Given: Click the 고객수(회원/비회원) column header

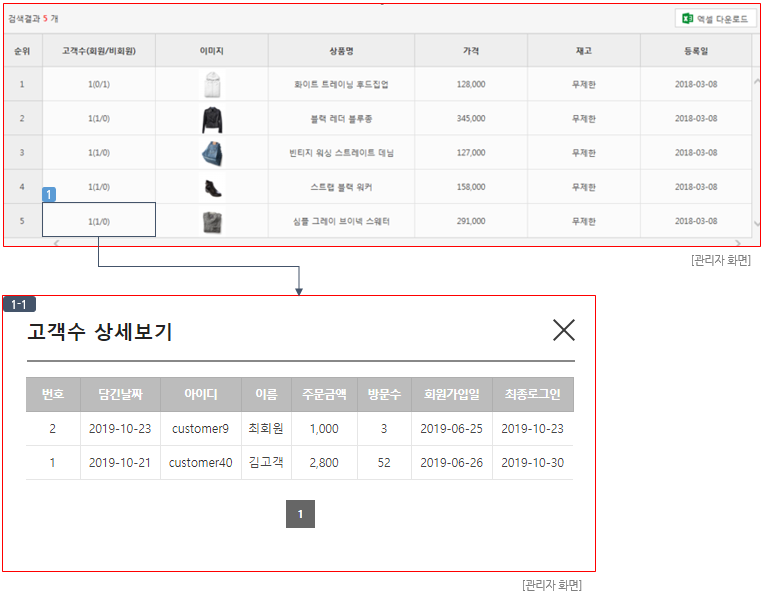Looking at the screenshot, I should [x=99, y=51].
